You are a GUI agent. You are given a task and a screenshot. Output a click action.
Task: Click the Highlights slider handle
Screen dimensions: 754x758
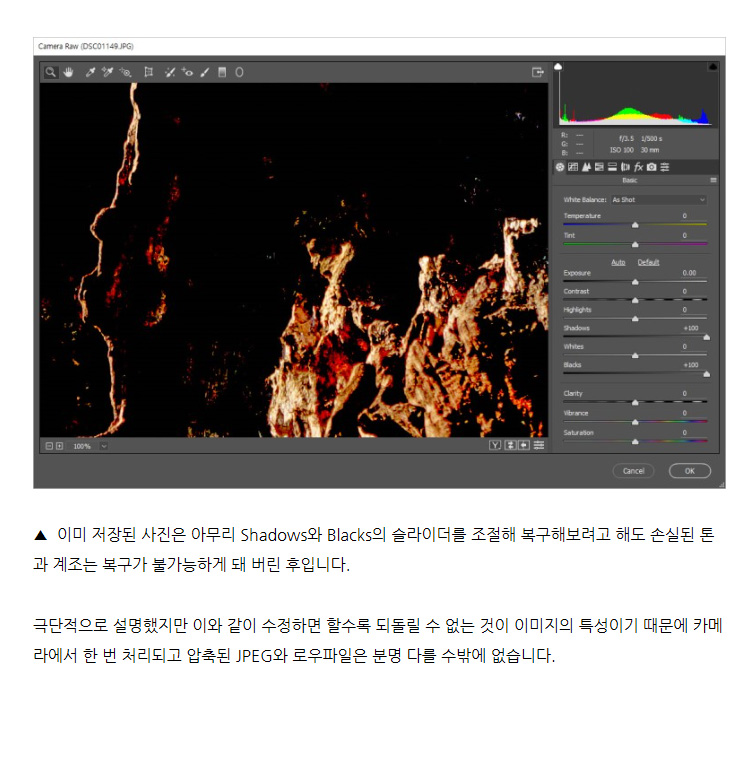click(x=635, y=319)
